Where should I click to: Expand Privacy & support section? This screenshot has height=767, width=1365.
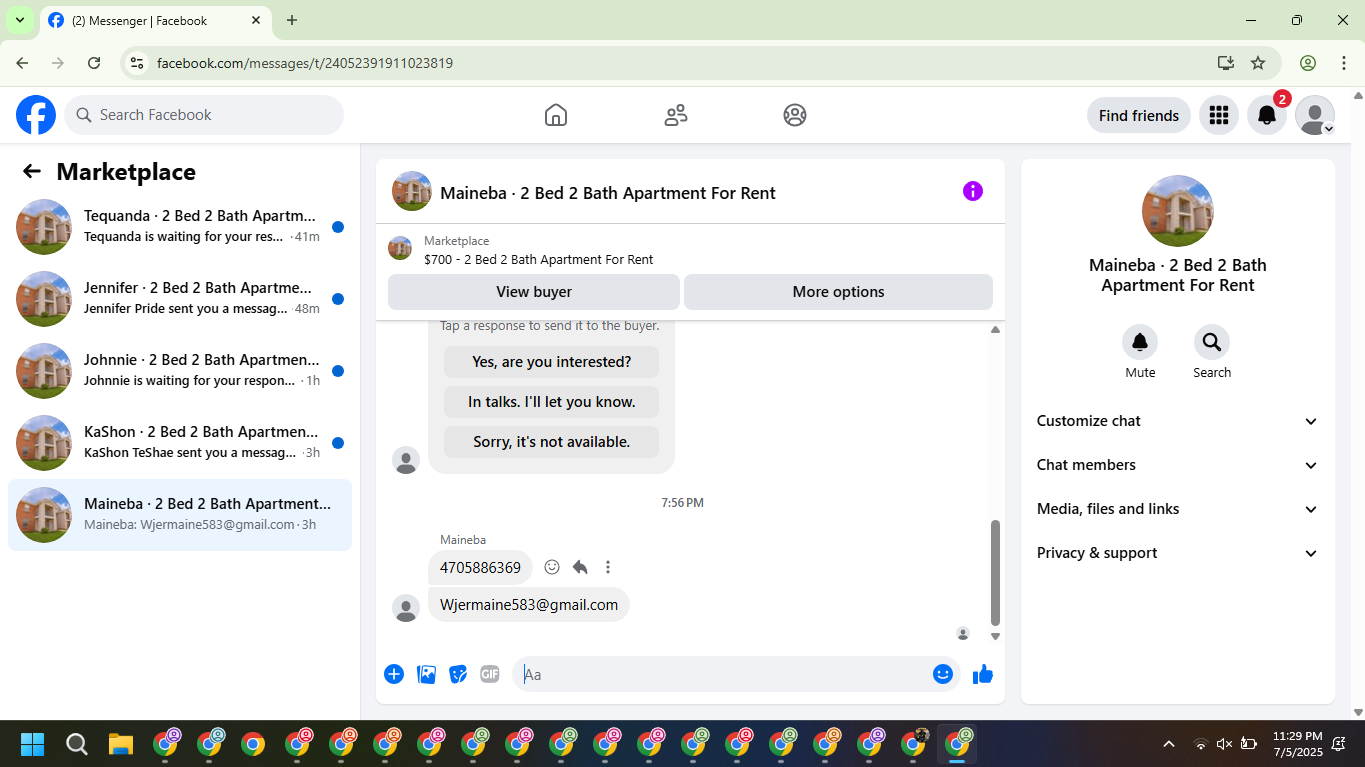(1178, 553)
